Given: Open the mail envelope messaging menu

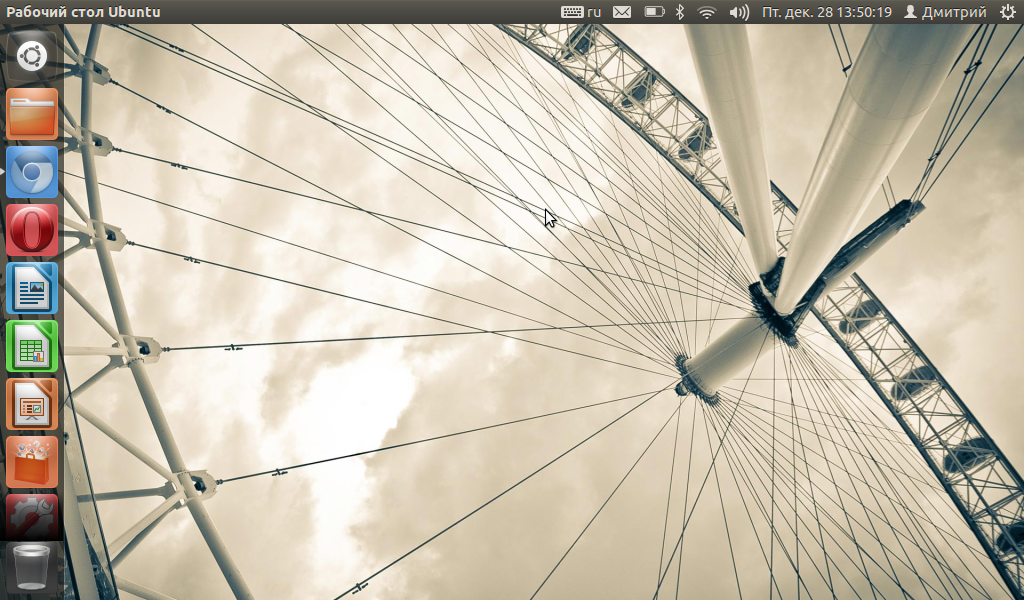Looking at the screenshot, I should [x=622, y=12].
